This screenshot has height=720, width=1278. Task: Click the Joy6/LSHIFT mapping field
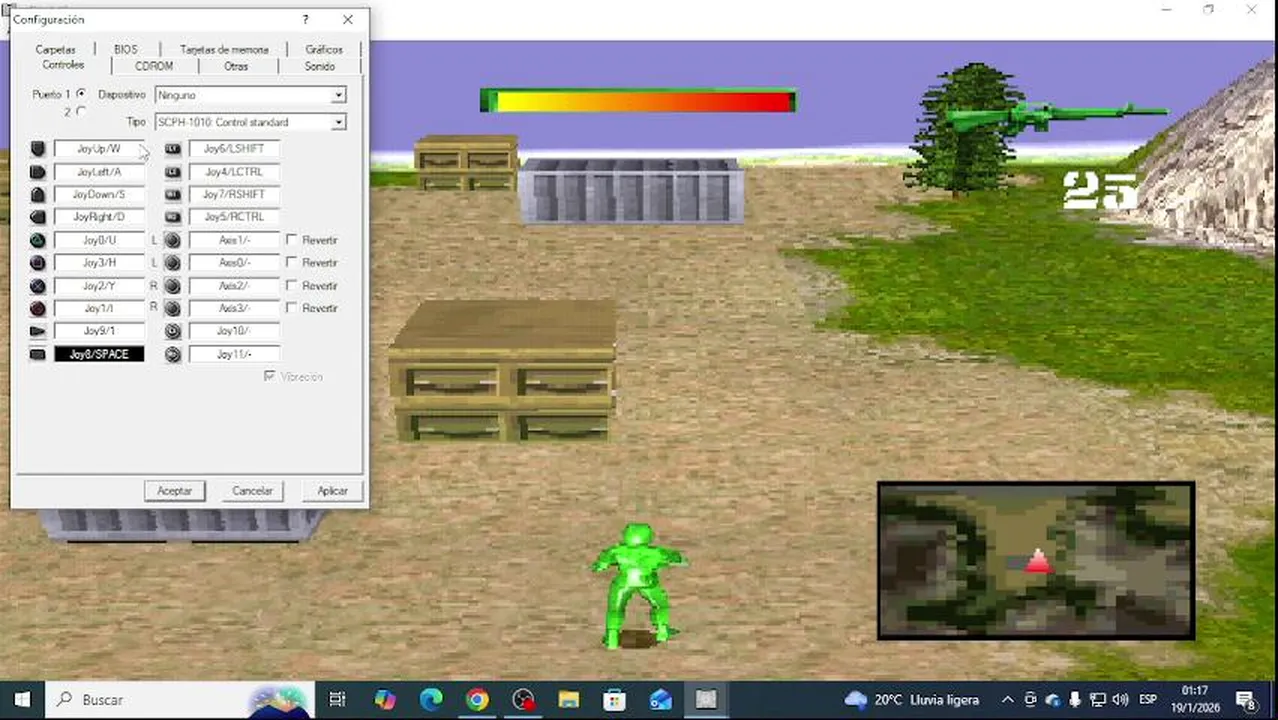click(234, 148)
